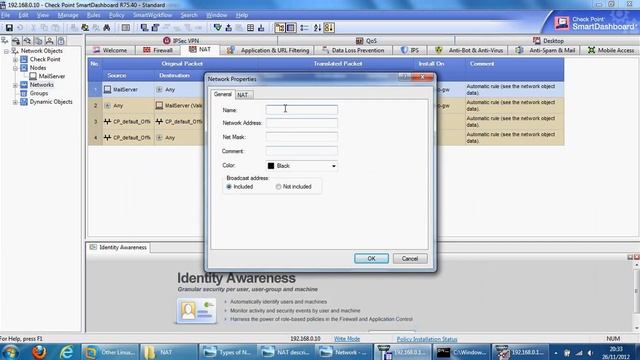Click the Policy Installation Status link

(x=427, y=339)
